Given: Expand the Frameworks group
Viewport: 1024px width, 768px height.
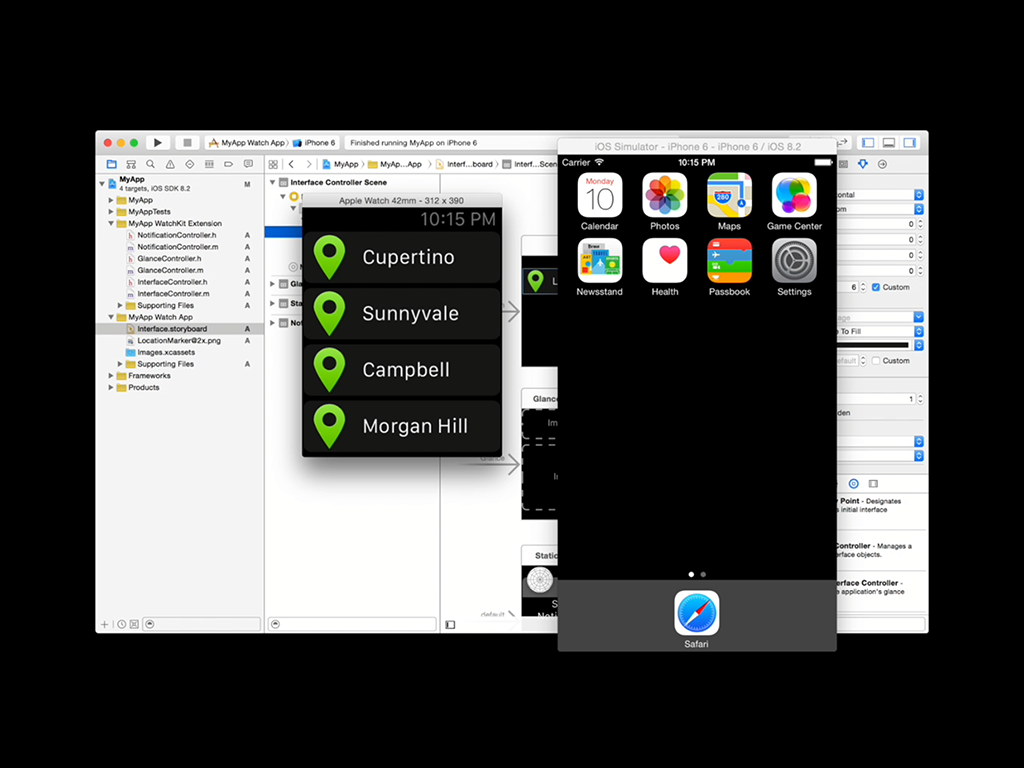Looking at the screenshot, I should (111, 376).
